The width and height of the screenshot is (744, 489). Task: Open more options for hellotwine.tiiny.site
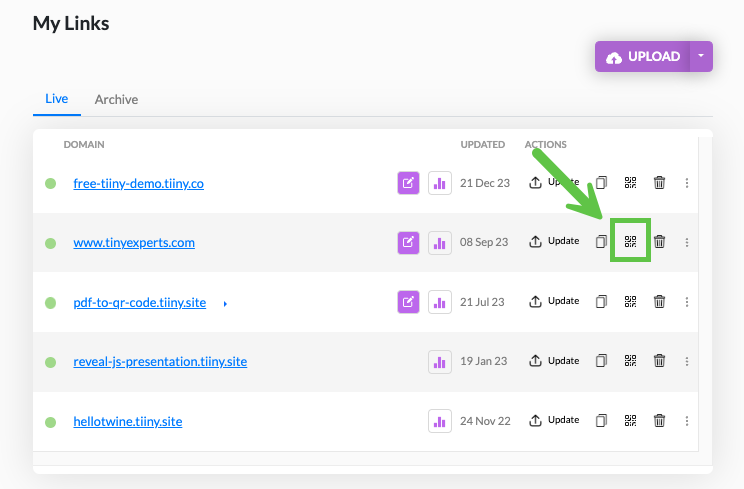687,421
